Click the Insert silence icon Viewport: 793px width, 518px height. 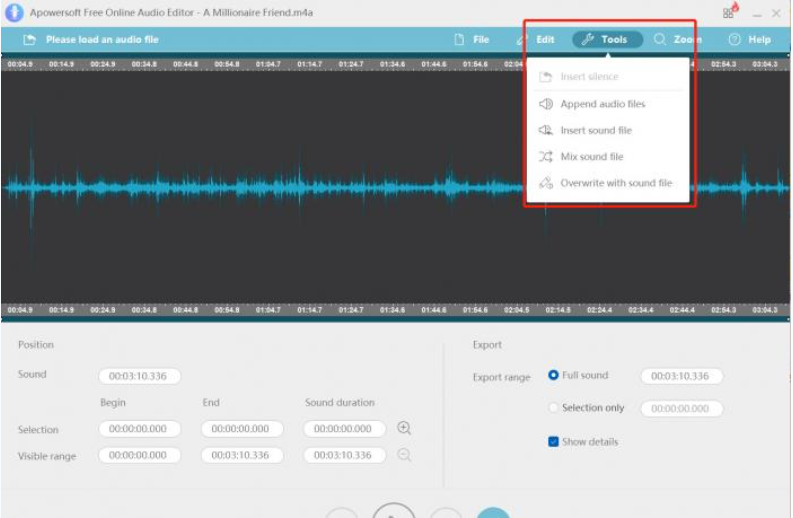546,76
